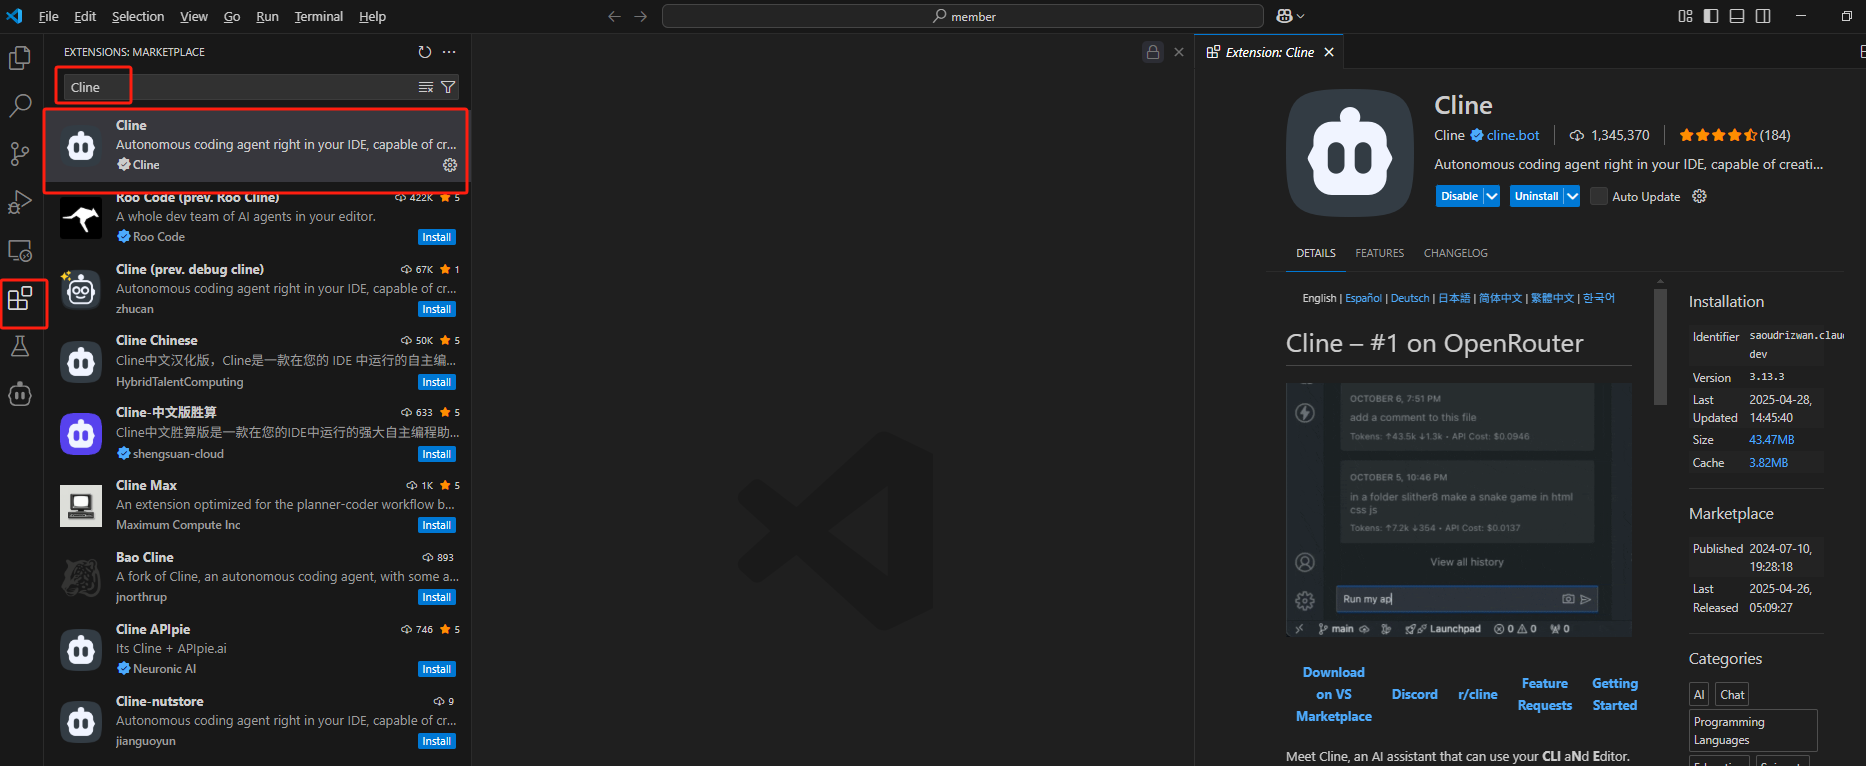1866x766 pixels.
Task: Open the Help menu
Action: [x=372, y=16]
